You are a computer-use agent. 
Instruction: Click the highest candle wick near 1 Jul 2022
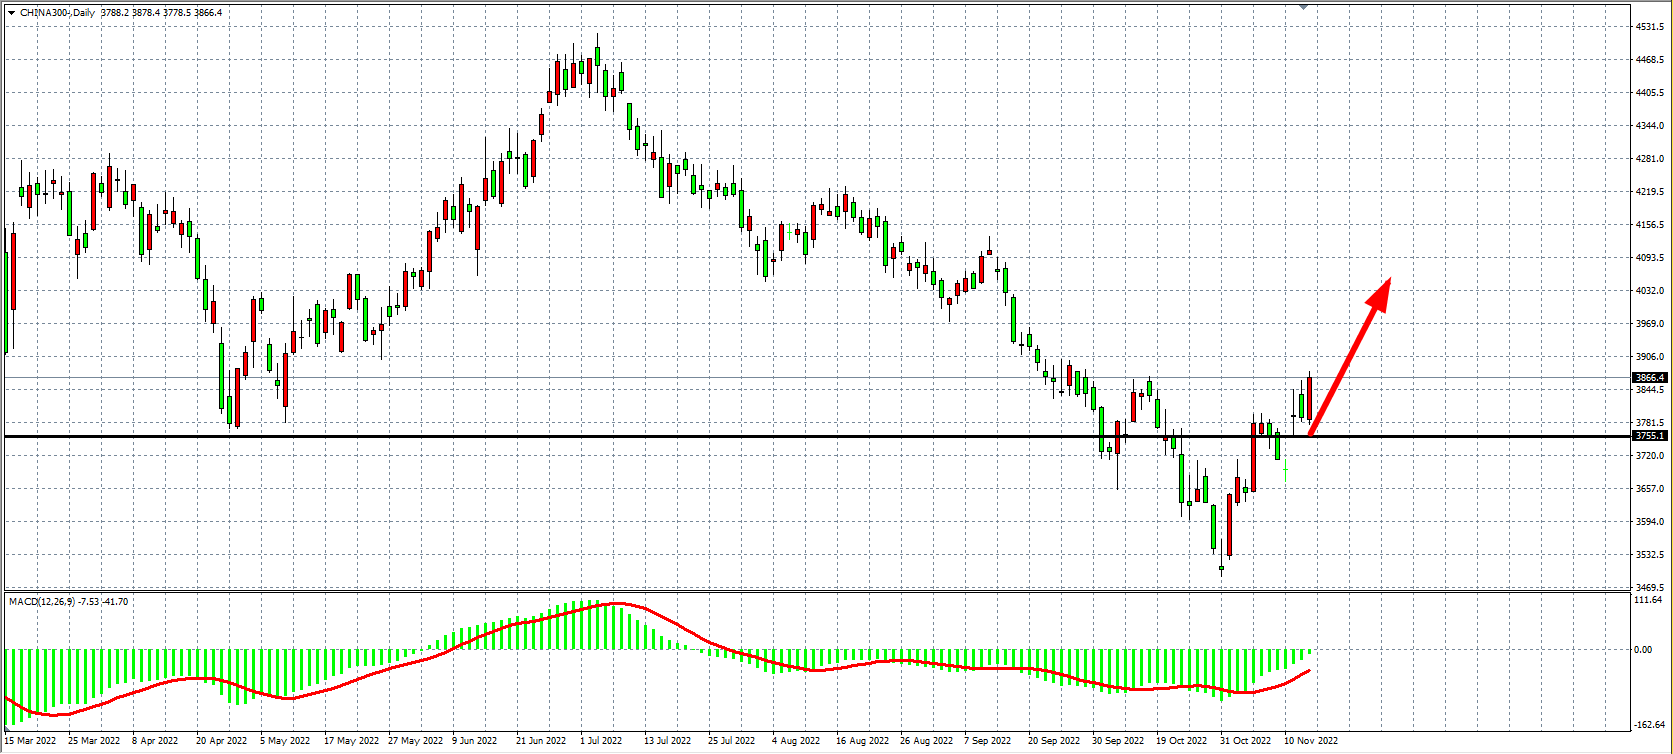[x=597, y=40]
